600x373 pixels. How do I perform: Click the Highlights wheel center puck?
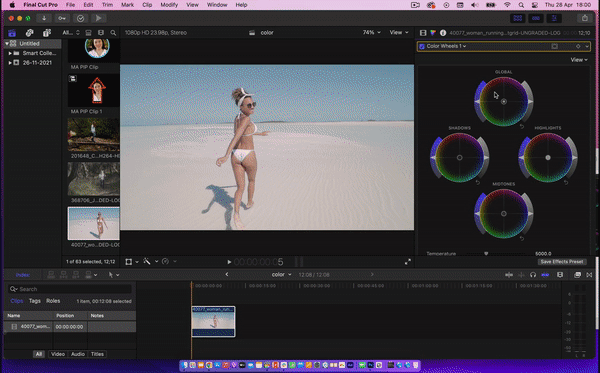(x=548, y=158)
